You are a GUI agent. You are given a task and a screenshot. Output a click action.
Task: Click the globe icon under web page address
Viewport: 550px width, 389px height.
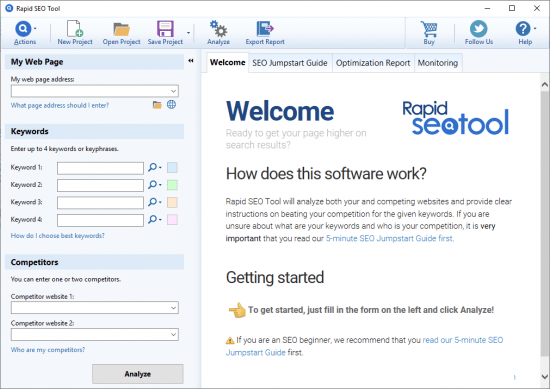[x=171, y=105]
